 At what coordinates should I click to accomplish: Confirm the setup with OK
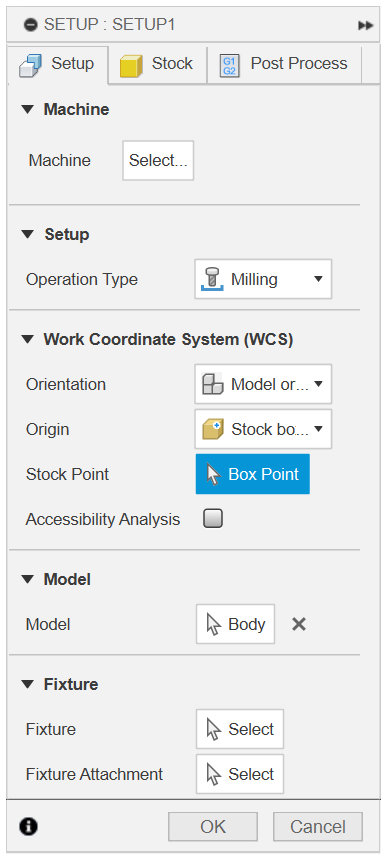[213, 827]
